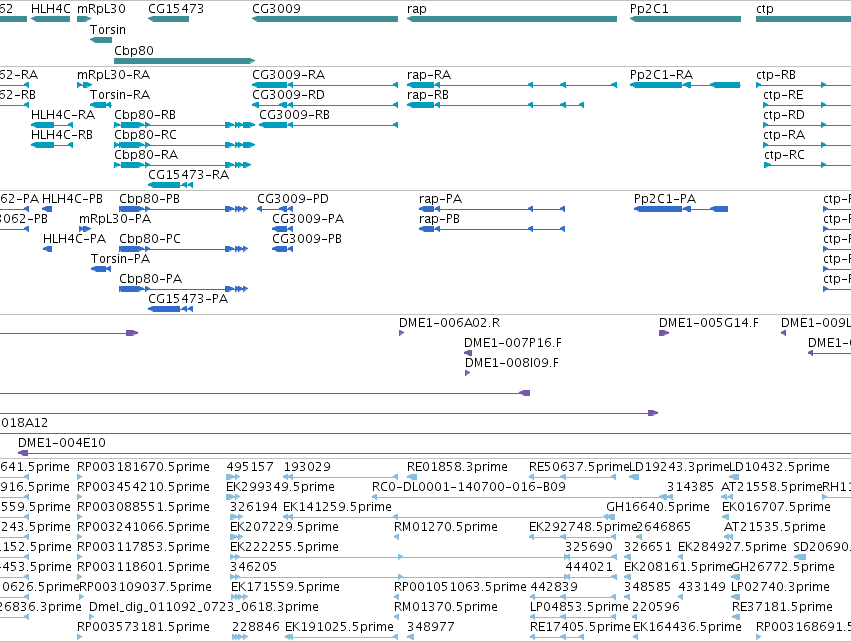Image resolution: width=851 pixels, height=642 pixels.
Task: Open EST RC0-DL0001-140700-016-B09
Action: click(468, 487)
